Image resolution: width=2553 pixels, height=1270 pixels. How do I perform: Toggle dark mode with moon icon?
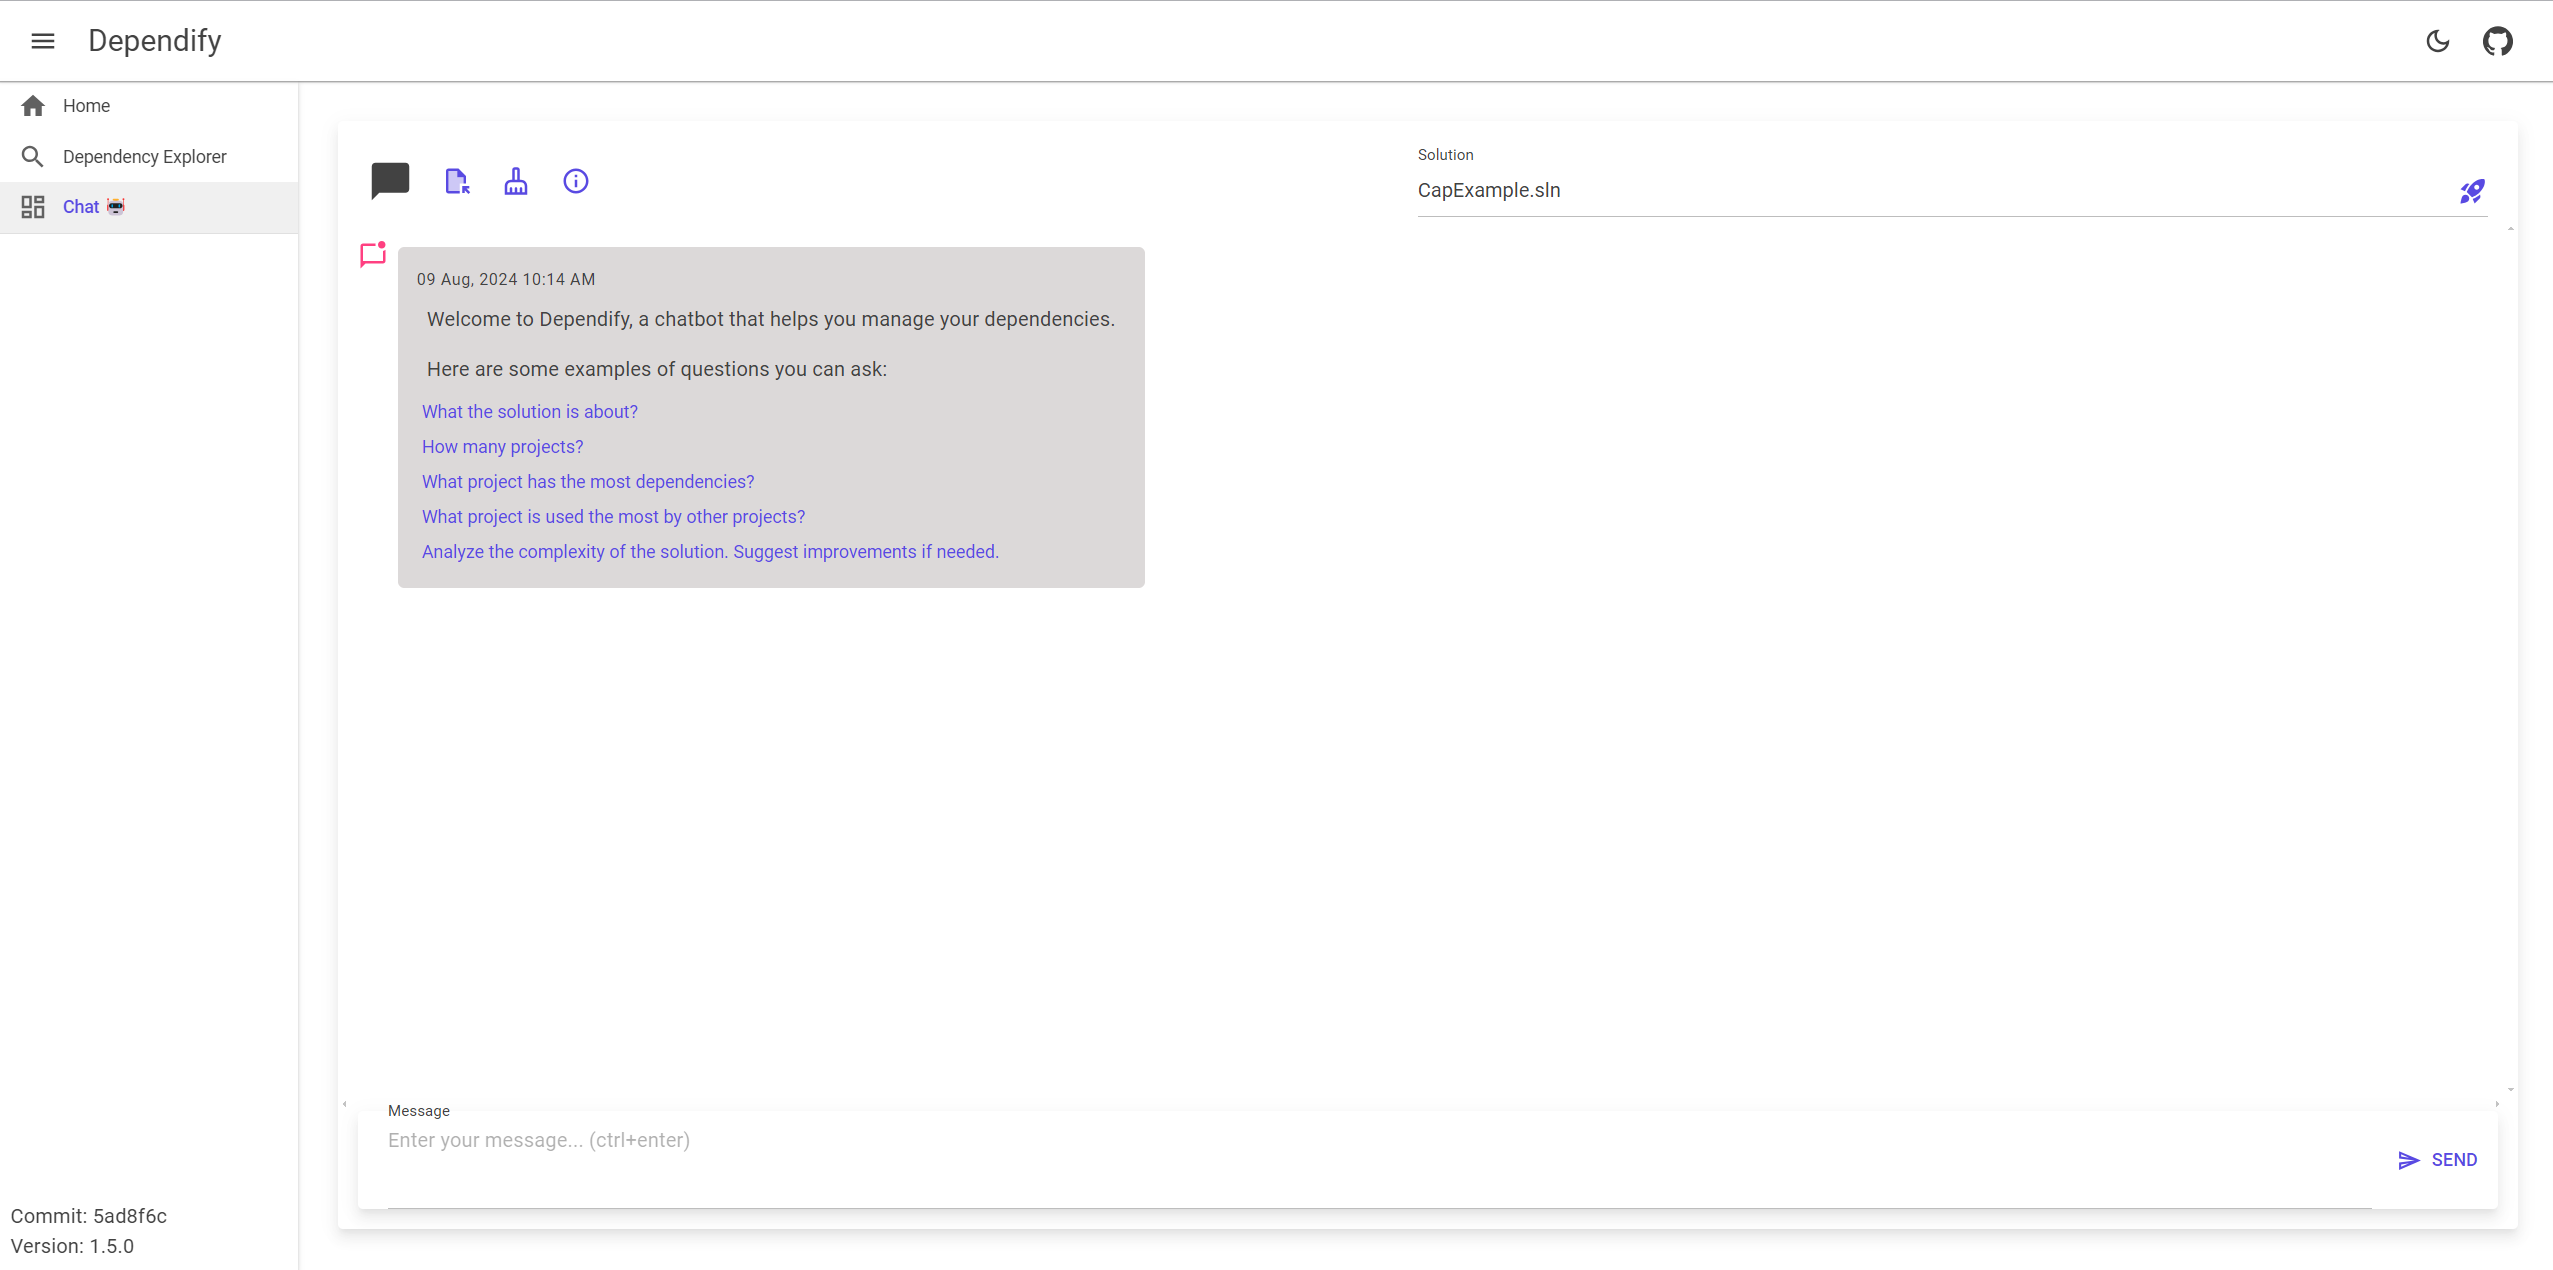[x=2437, y=41]
